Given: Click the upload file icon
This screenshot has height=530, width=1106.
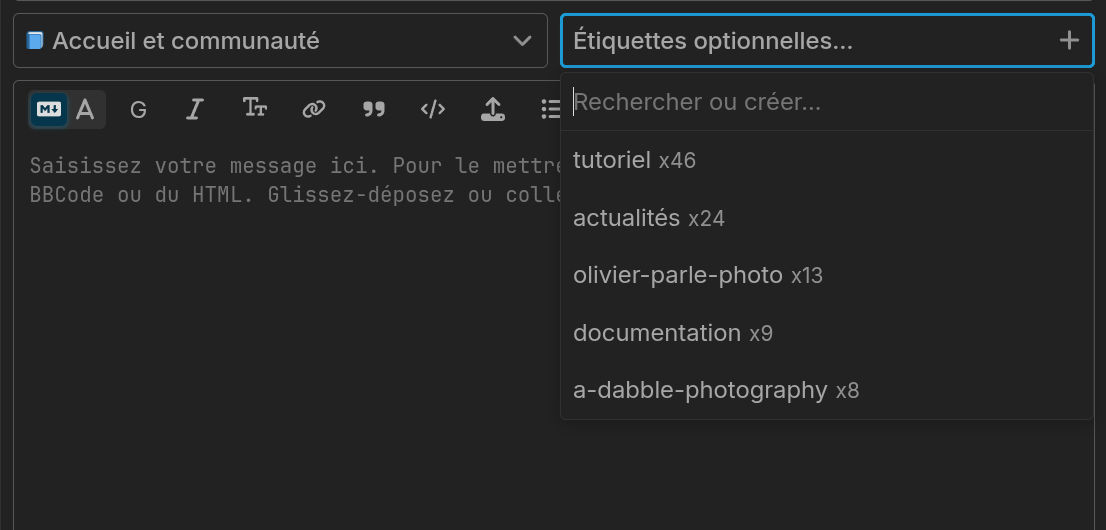Looking at the screenshot, I should click(492, 109).
